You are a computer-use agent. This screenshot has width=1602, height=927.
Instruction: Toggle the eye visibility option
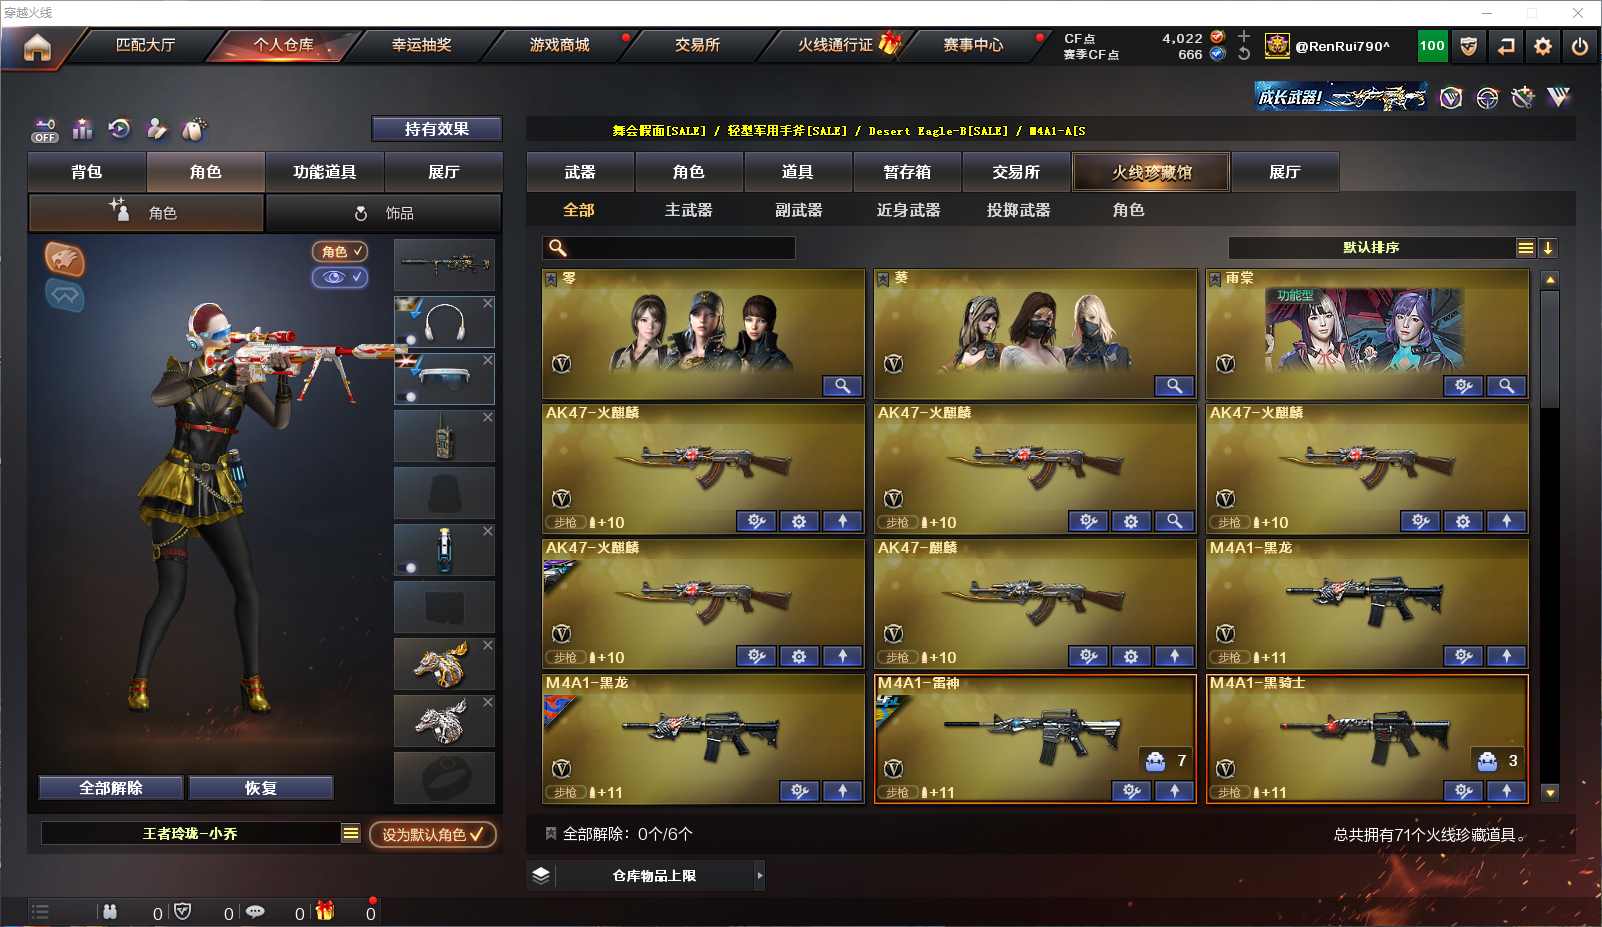click(340, 277)
